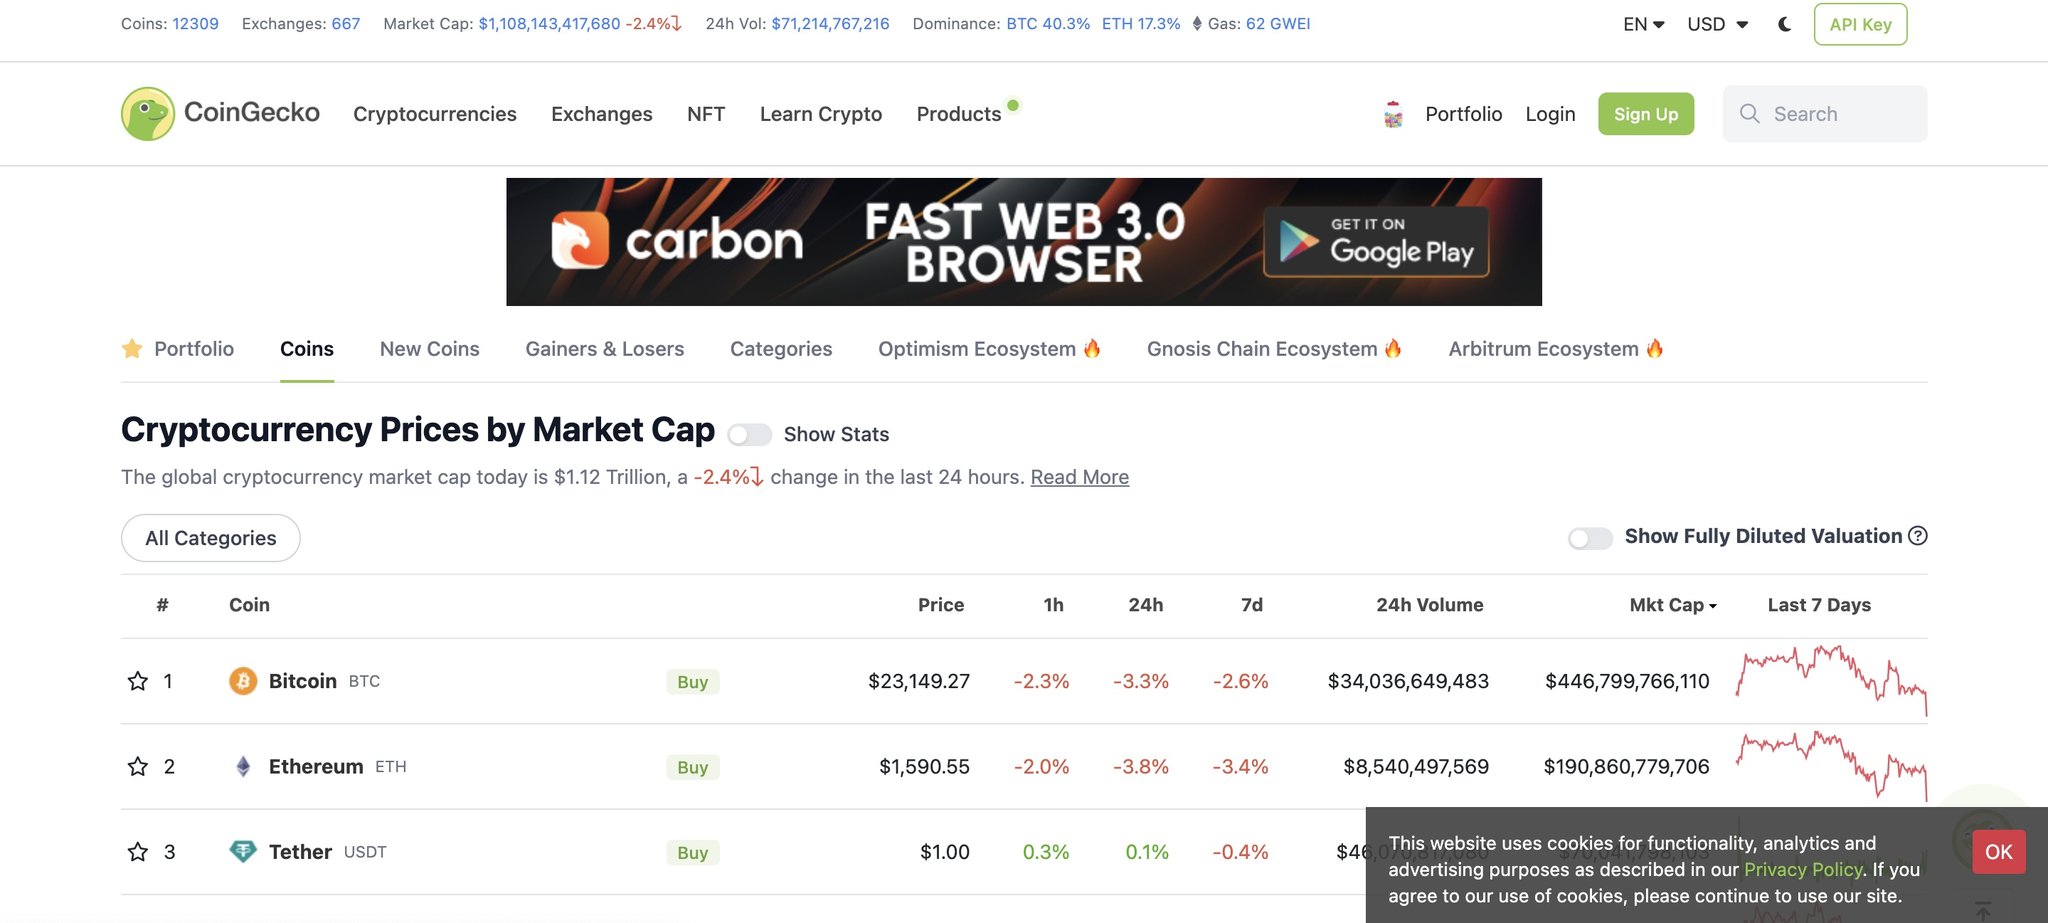Enable Show Fully Diluted Valuation
2048x923 pixels.
pyautogui.click(x=1590, y=537)
